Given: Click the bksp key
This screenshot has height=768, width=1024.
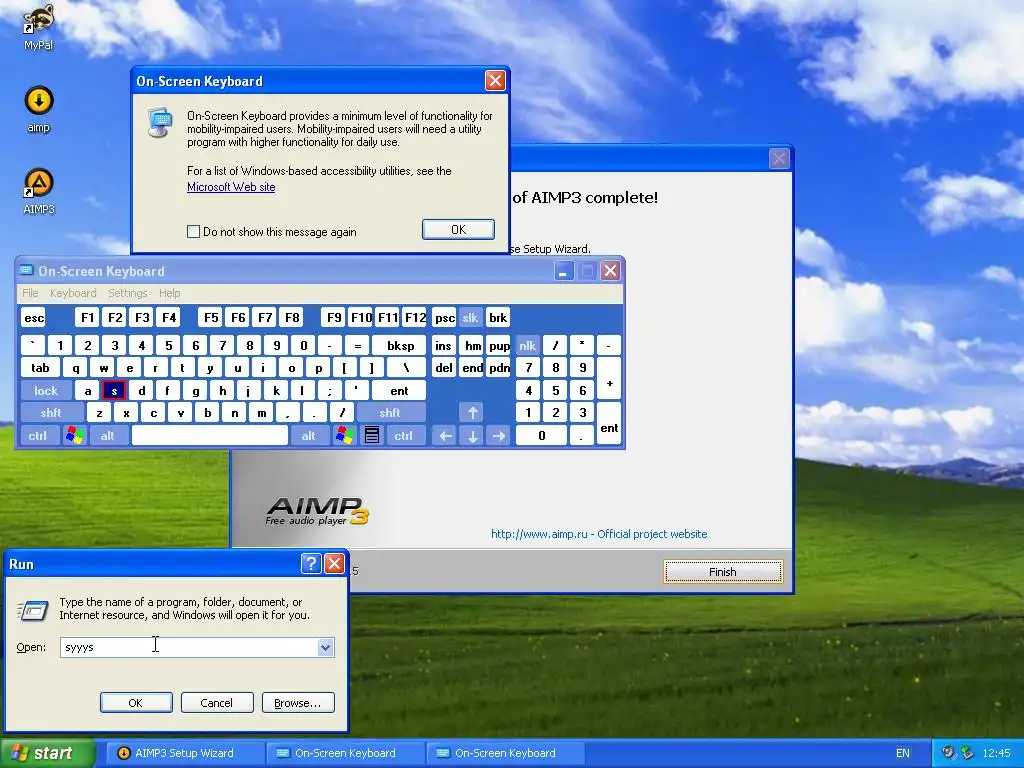Looking at the screenshot, I should coord(400,345).
